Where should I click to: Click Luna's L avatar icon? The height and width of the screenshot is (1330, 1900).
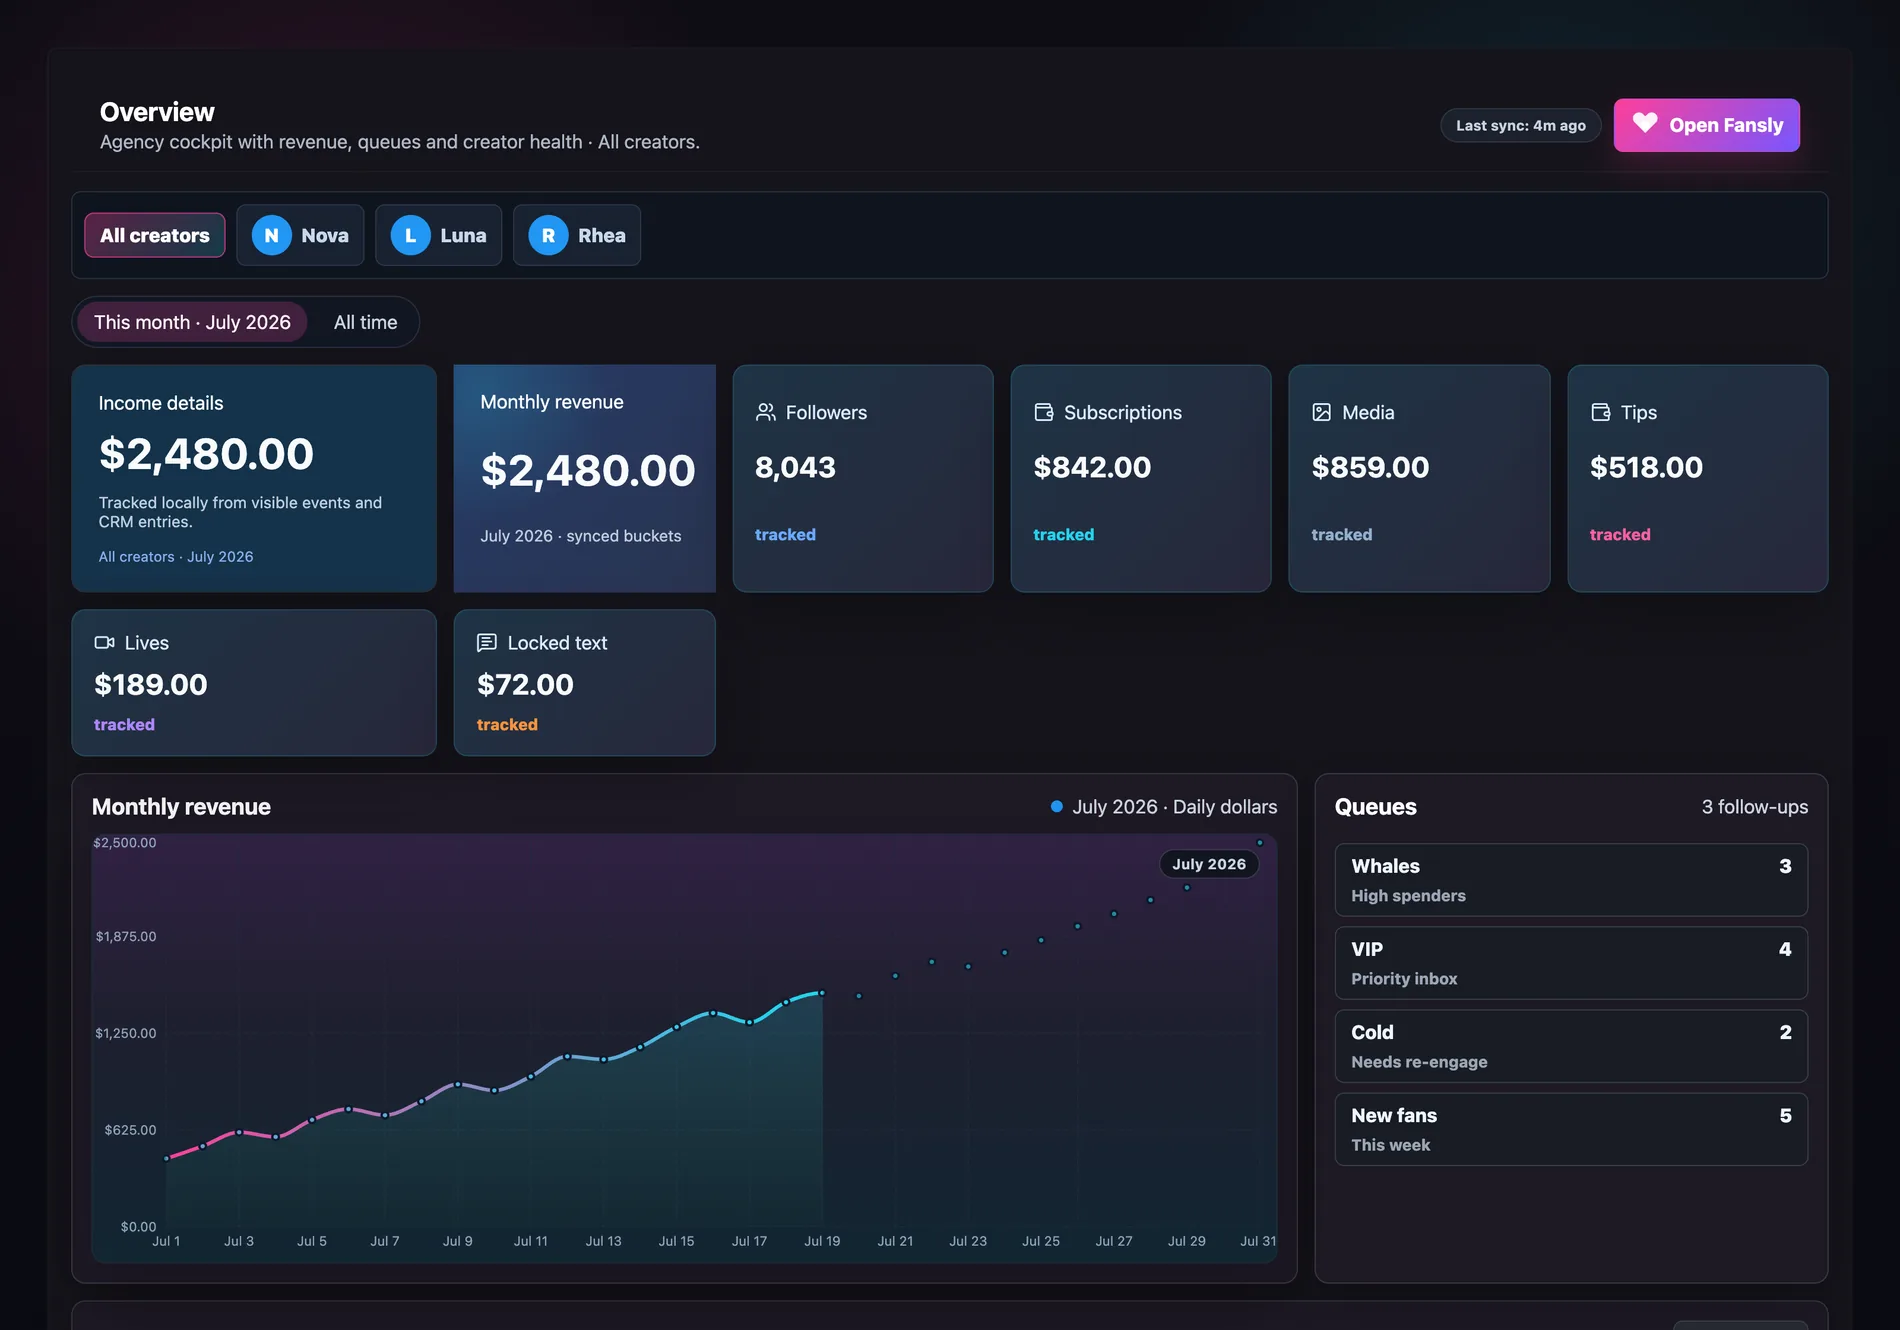[x=410, y=235]
